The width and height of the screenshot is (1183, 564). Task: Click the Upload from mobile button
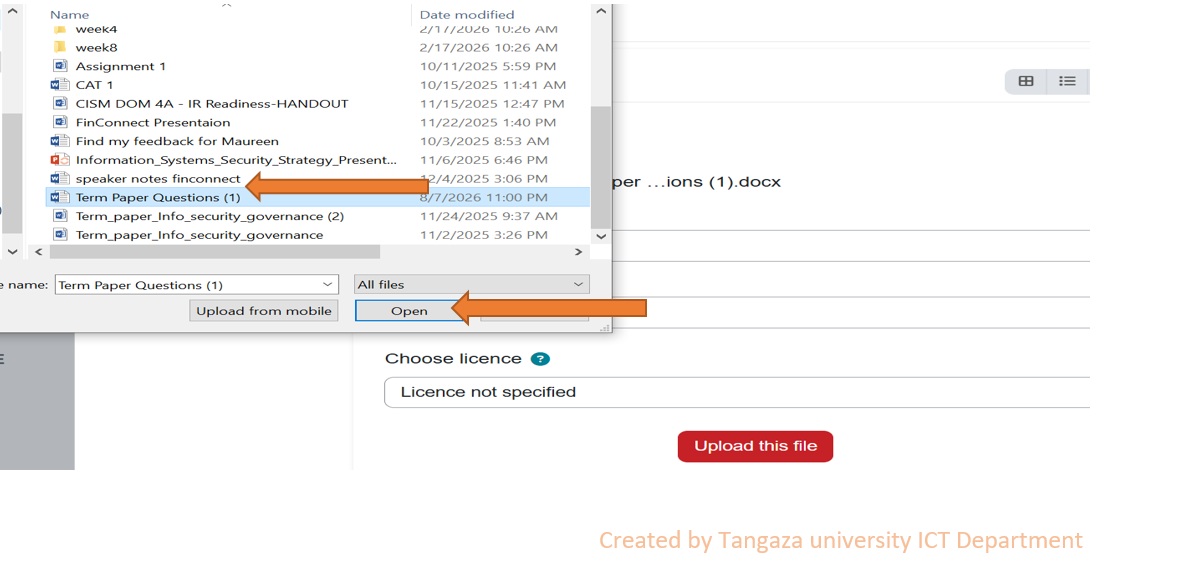264,311
